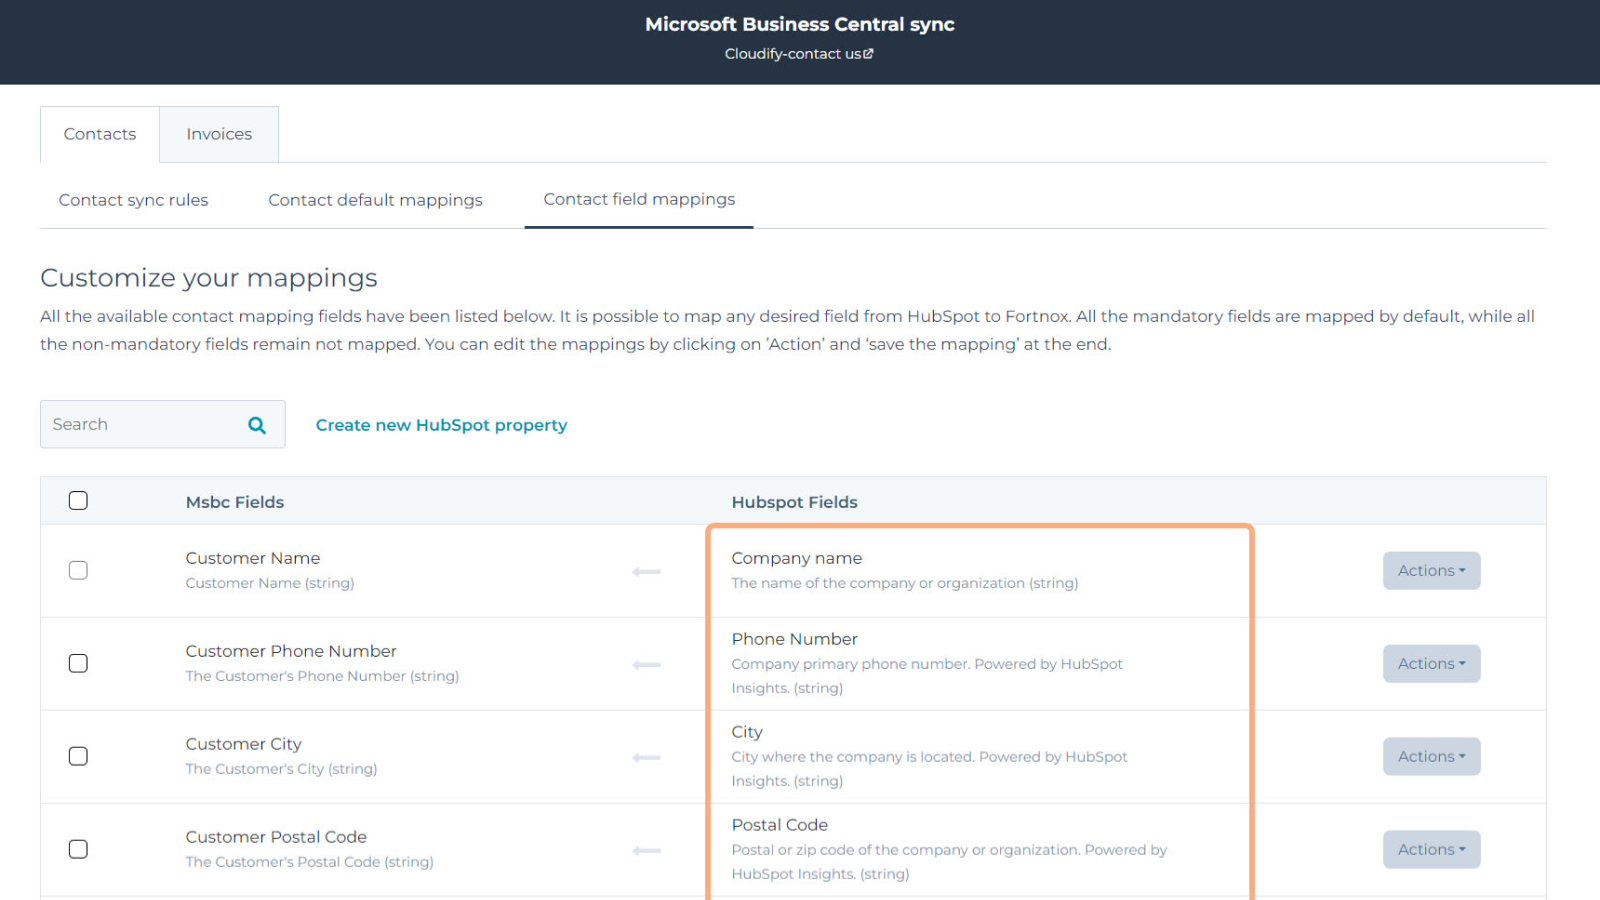Click the City HubSpot field label
This screenshot has height=900, width=1600.
point(747,732)
